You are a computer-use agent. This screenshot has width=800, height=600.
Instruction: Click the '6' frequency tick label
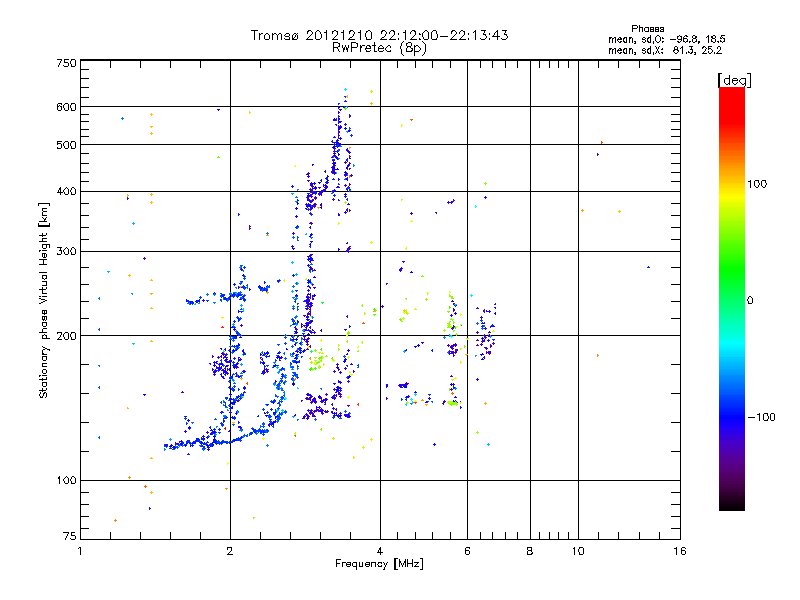(467, 551)
